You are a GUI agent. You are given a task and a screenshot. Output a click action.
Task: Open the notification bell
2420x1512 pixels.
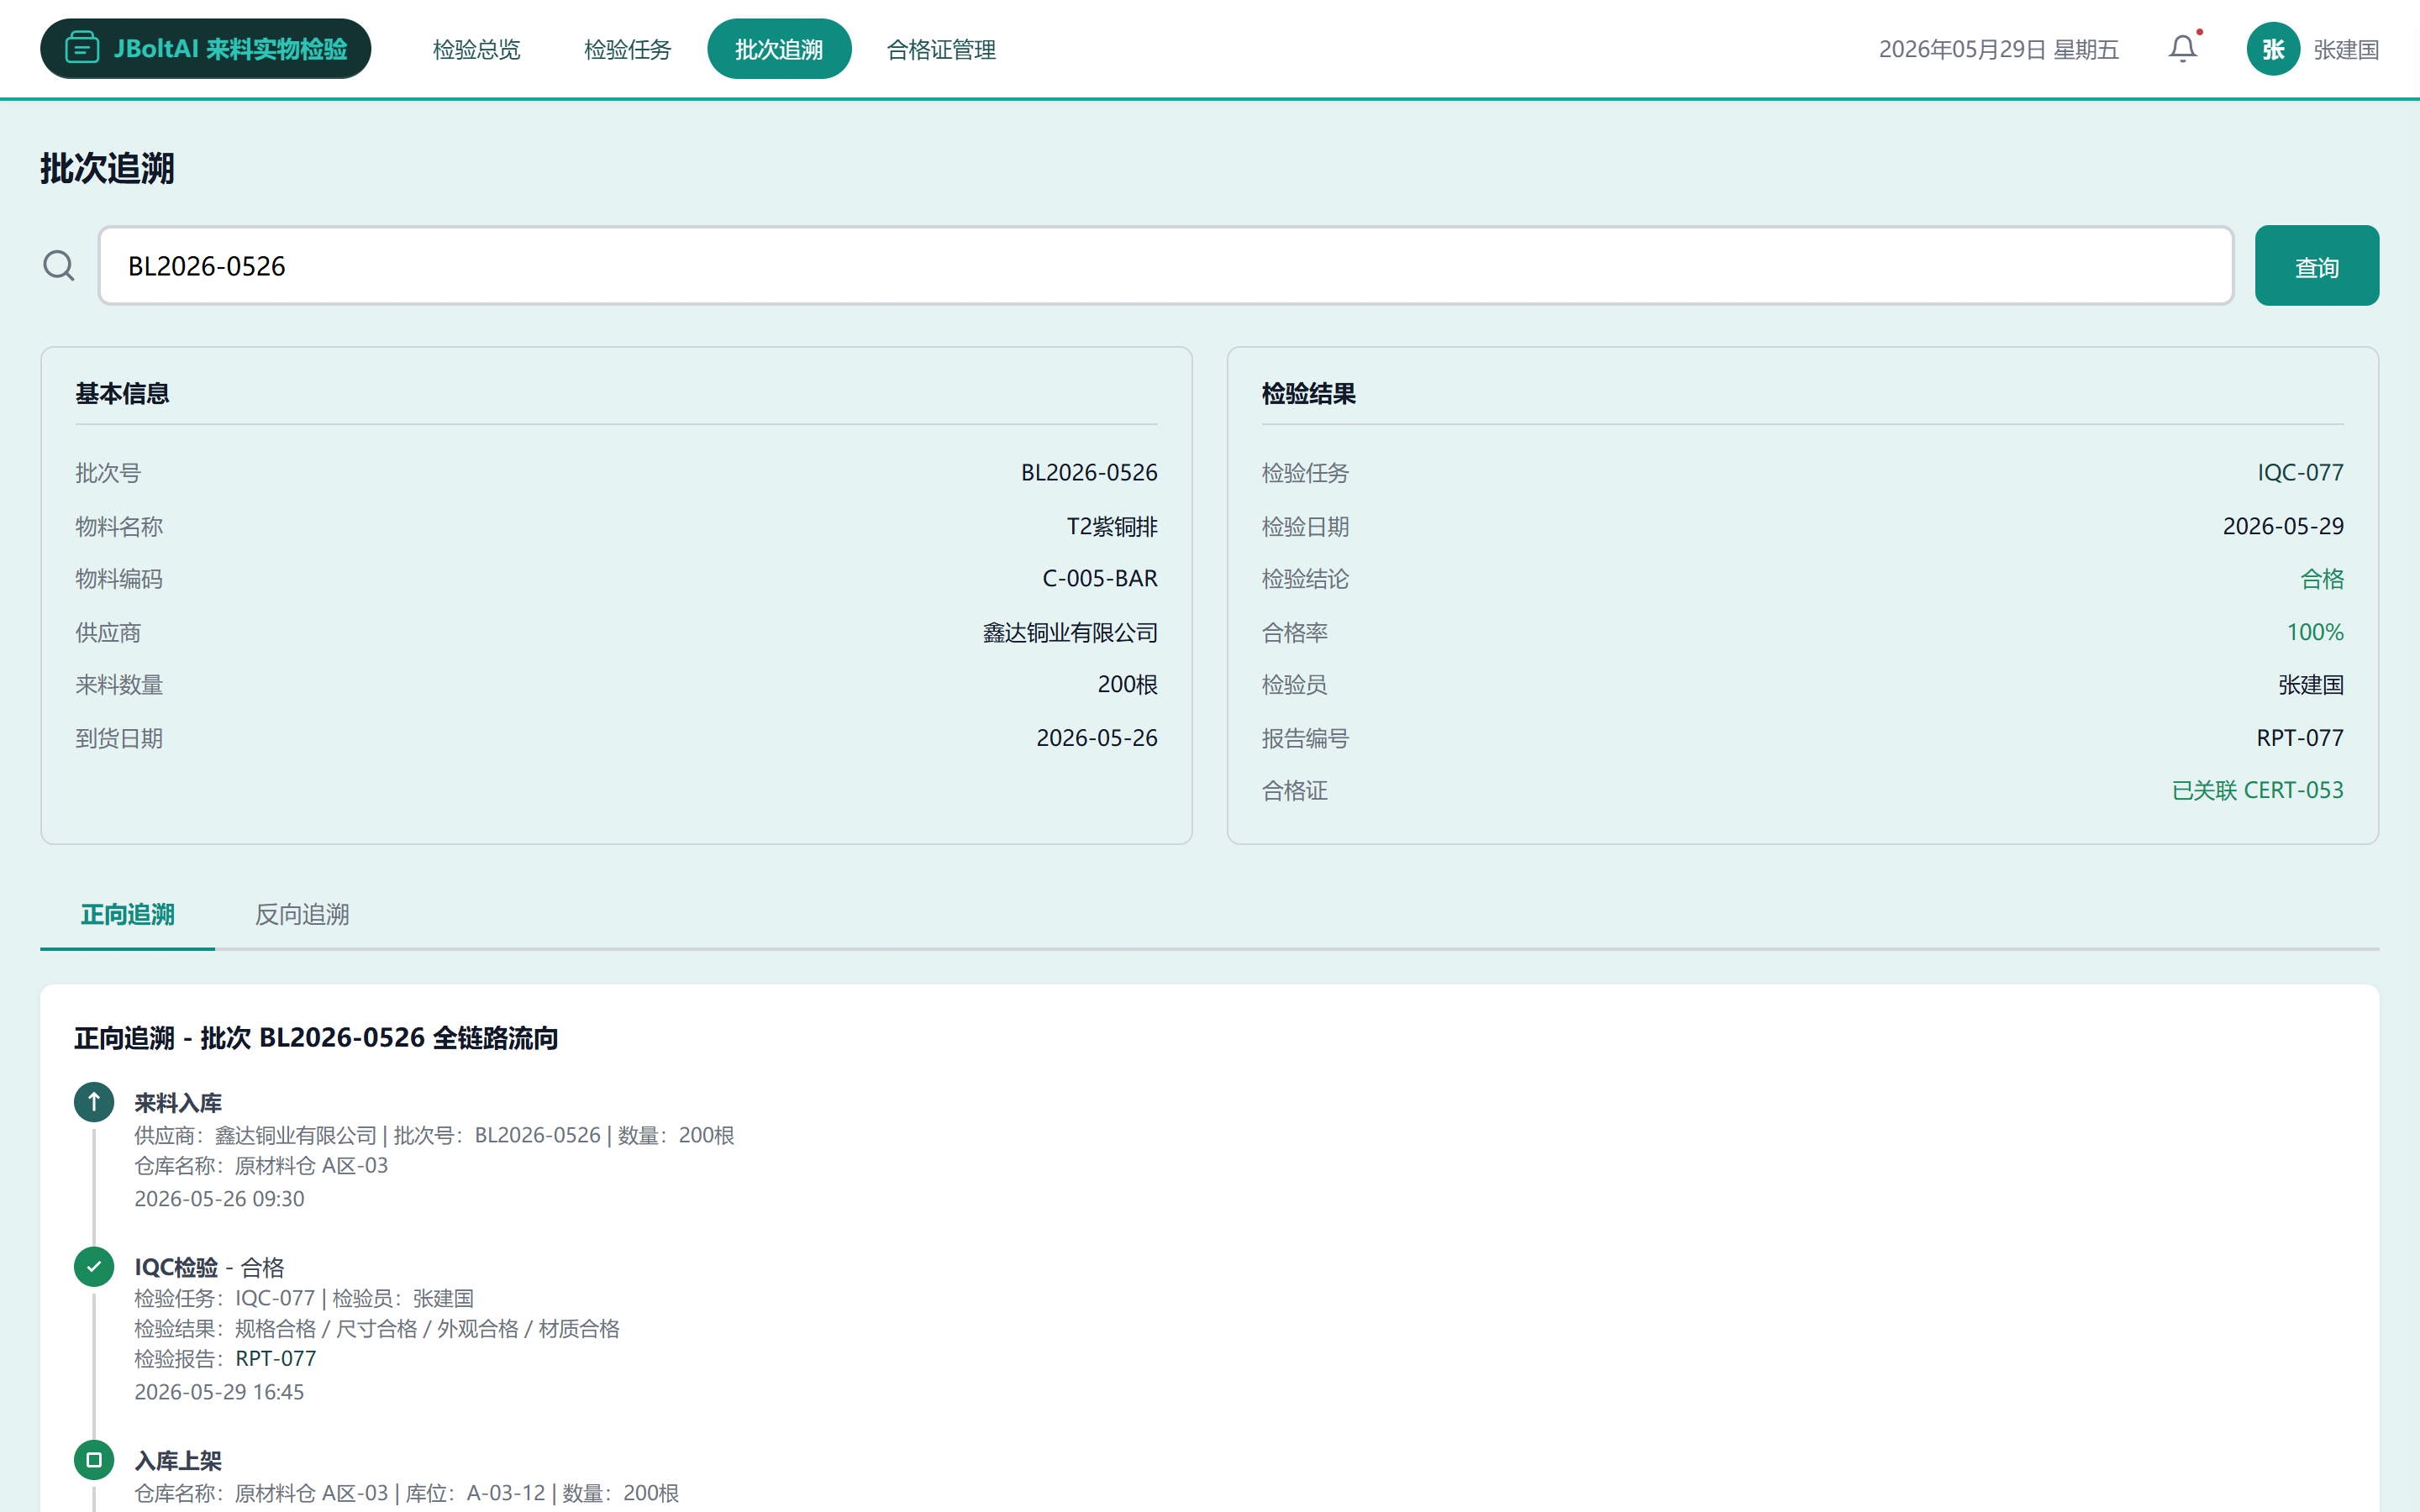click(2183, 48)
